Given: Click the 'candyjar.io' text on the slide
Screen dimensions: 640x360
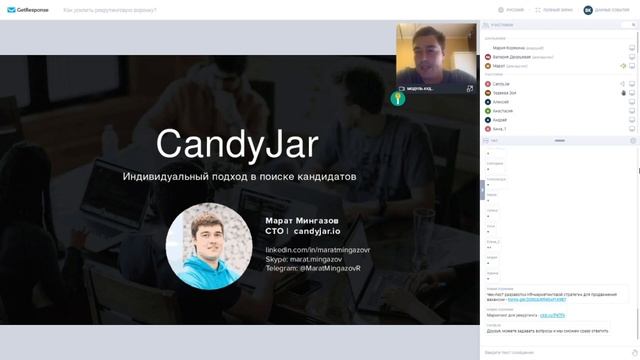Looking at the screenshot, I should click(x=317, y=231).
